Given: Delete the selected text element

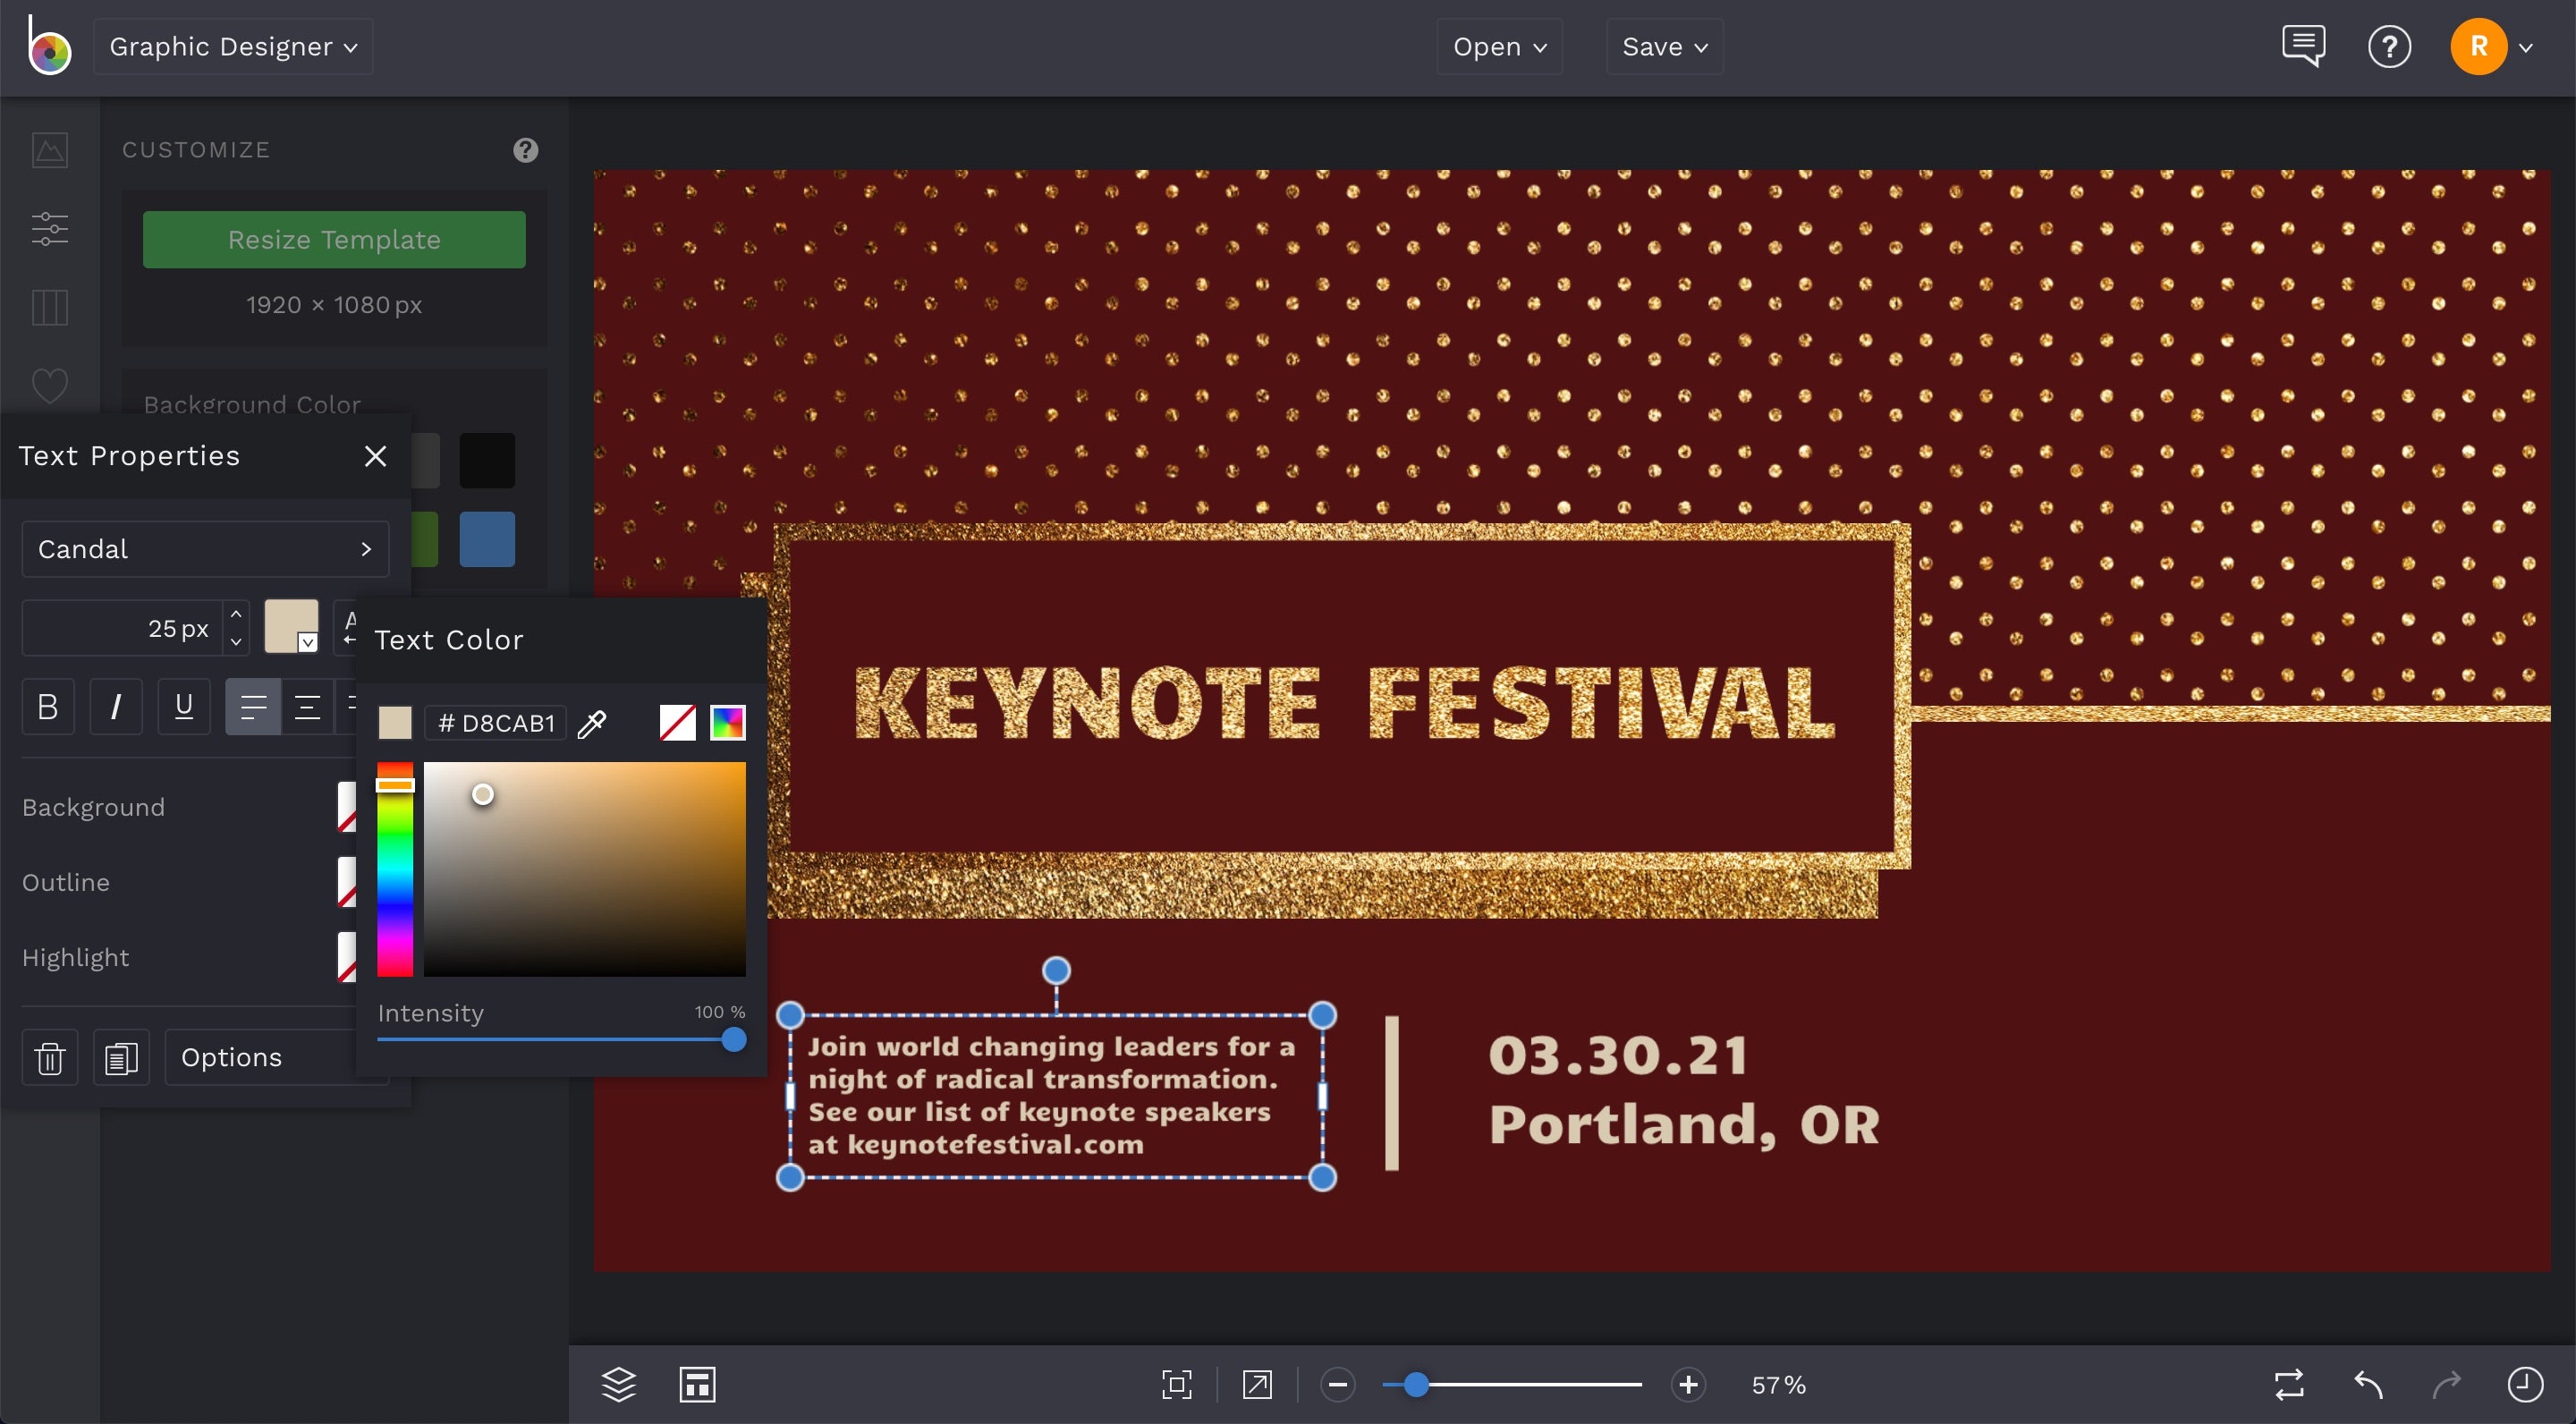Looking at the screenshot, I should [x=49, y=1057].
